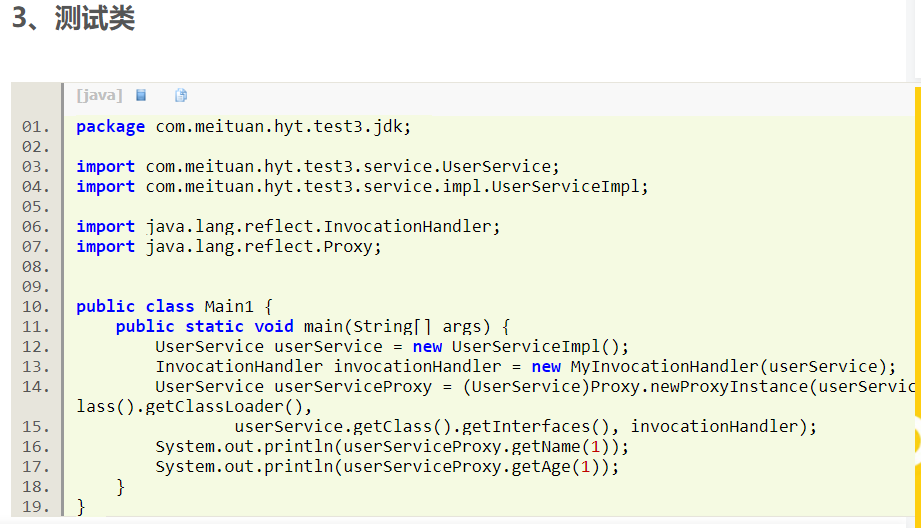Click the [java] language label
The image size is (921, 528).
click(99, 95)
